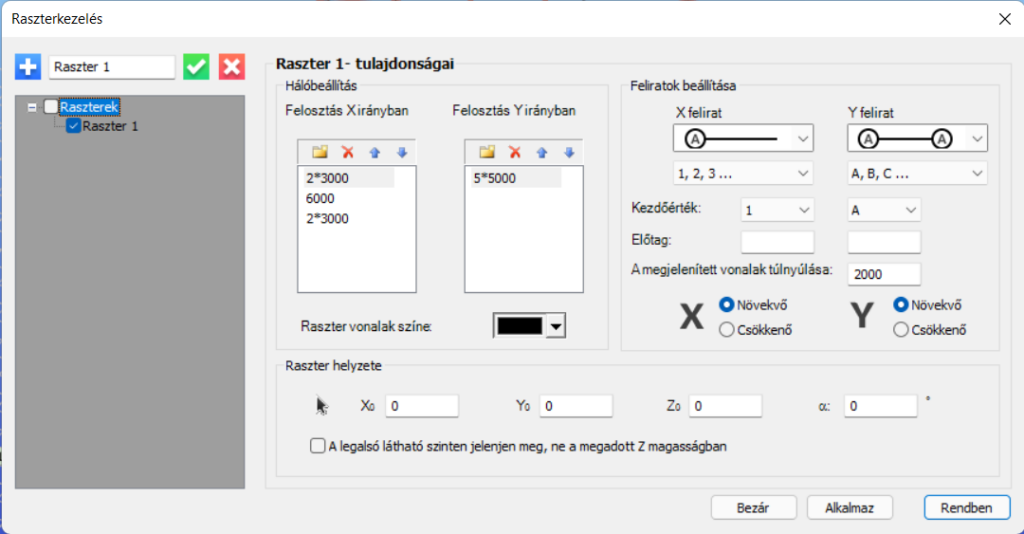Screen dimensions: 1024x534
Task: Move down arrow in Y direction division toolbar
Action: click(569, 152)
